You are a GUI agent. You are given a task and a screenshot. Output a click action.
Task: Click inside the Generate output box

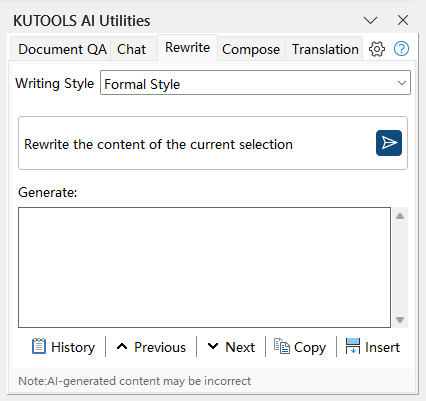[204, 267]
